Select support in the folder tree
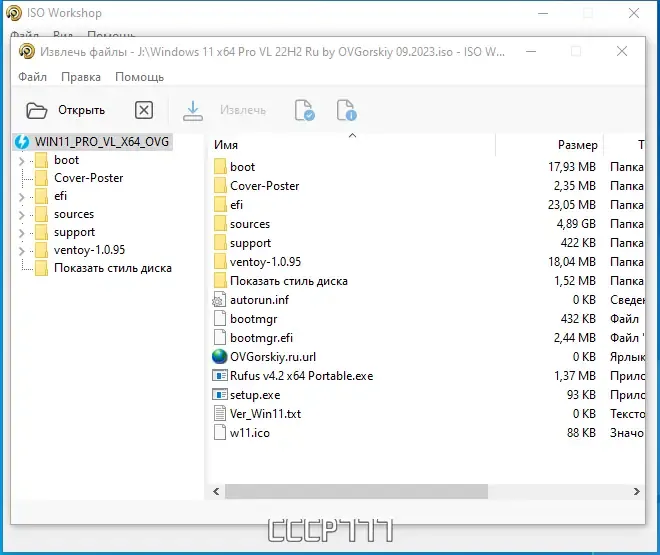 coord(75,232)
